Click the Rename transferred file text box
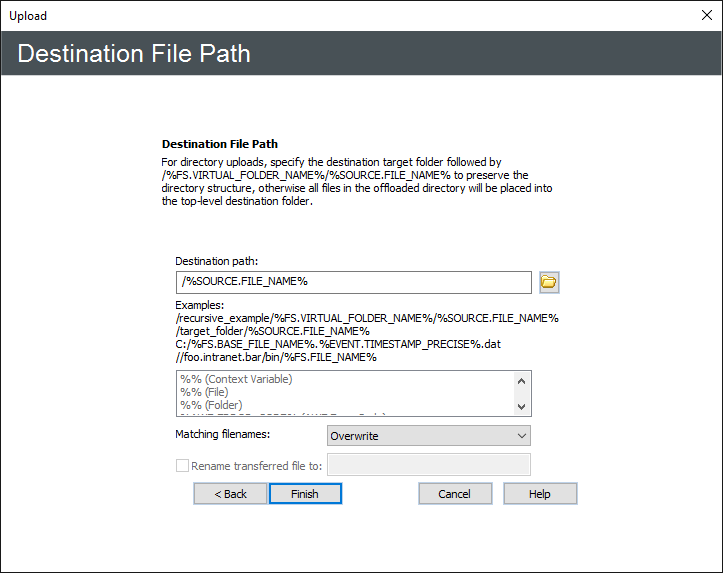Screen dimensions: 723x573 [x=429, y=465]
